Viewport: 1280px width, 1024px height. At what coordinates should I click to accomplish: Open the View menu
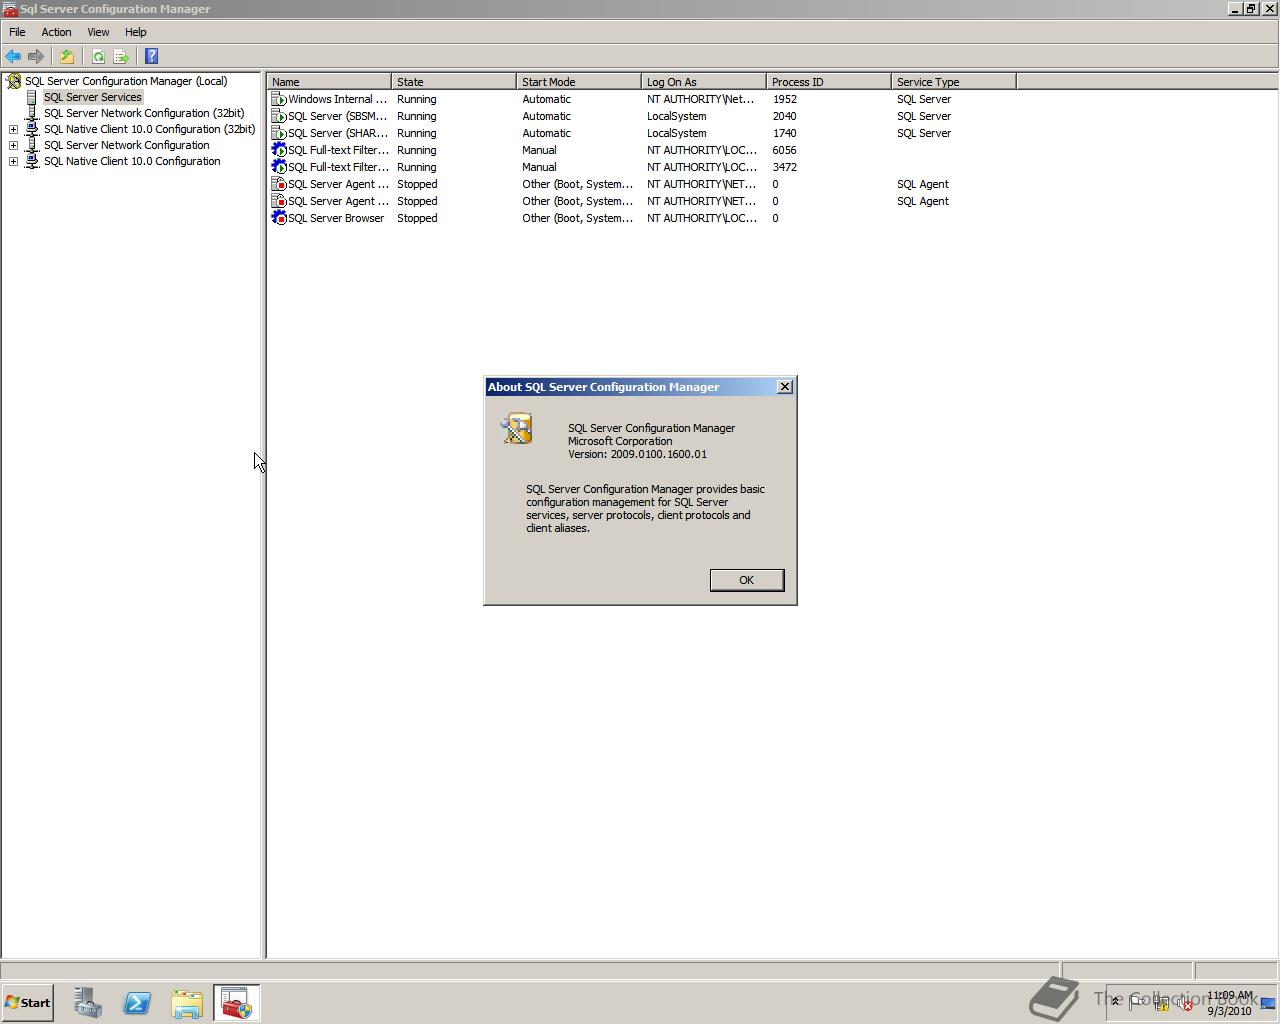point(98,32)
